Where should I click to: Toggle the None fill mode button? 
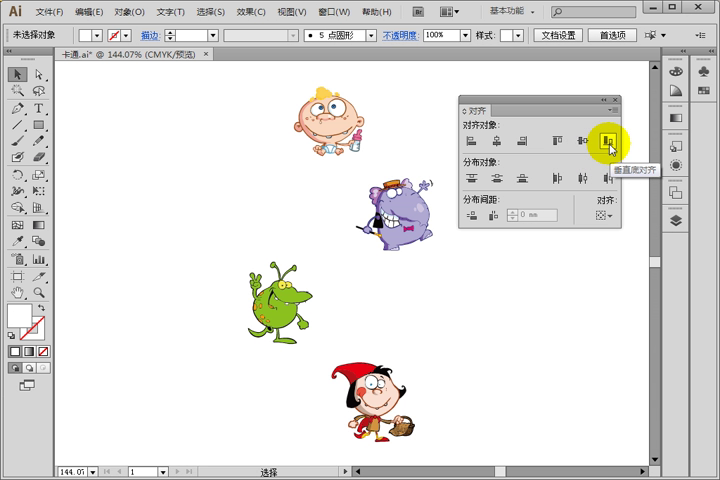click(43, 351)
